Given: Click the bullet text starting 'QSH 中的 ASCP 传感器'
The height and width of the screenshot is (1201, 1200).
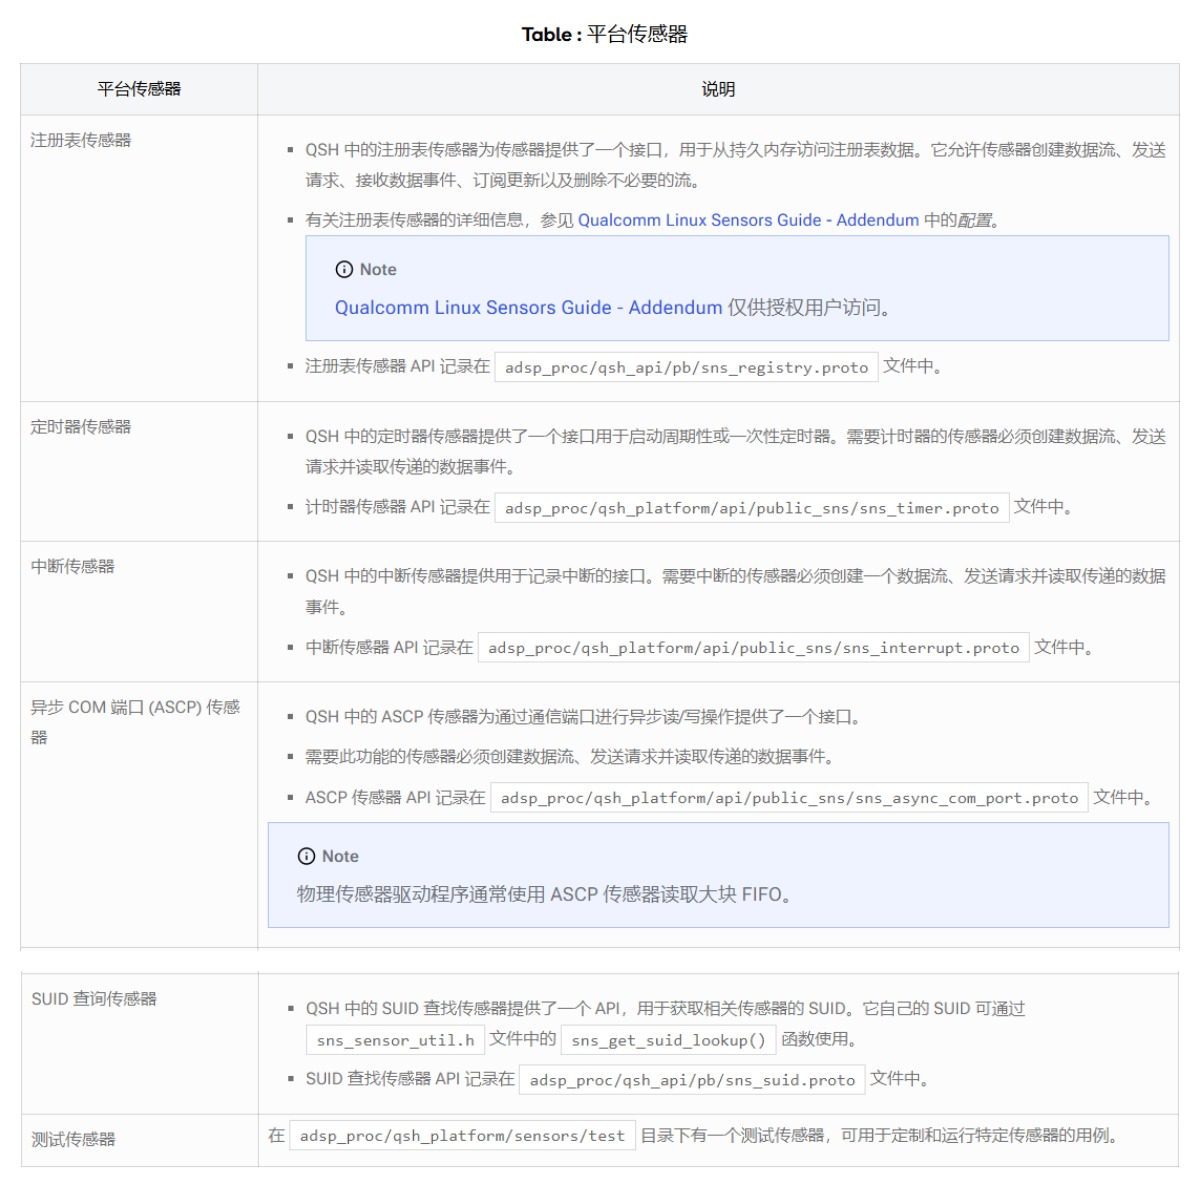Looking at the screenshot, I should tap(583, 717).
